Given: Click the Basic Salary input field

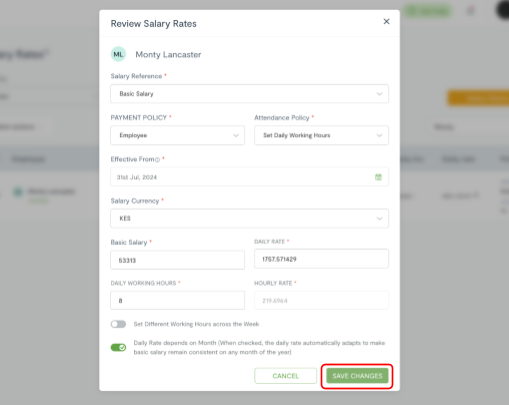Looking at the screenshot, I should (x=177, y=260).
